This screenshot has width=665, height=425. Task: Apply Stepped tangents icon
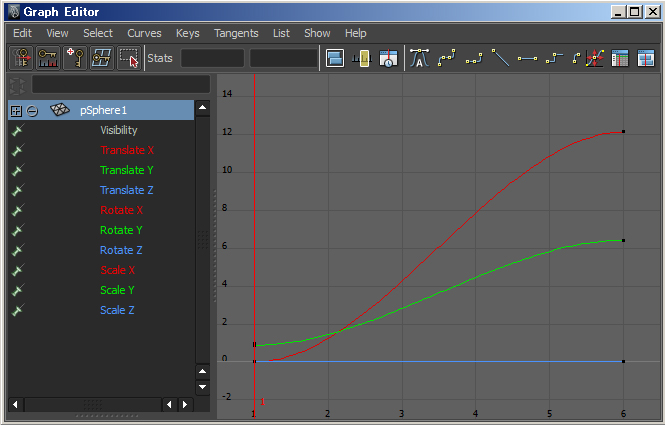click(554, 58)
